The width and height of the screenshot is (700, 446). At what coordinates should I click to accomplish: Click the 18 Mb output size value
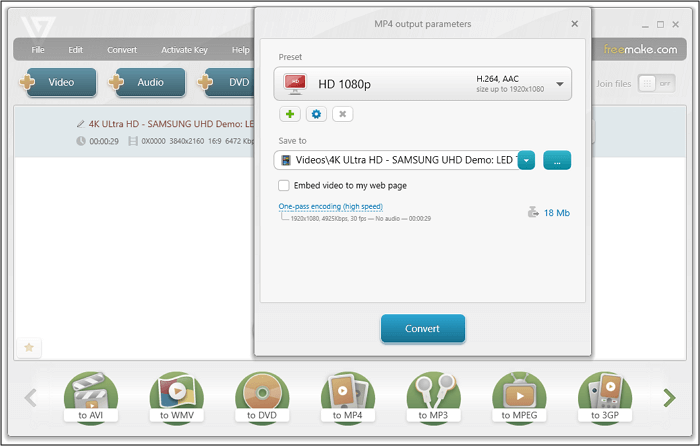557,213
